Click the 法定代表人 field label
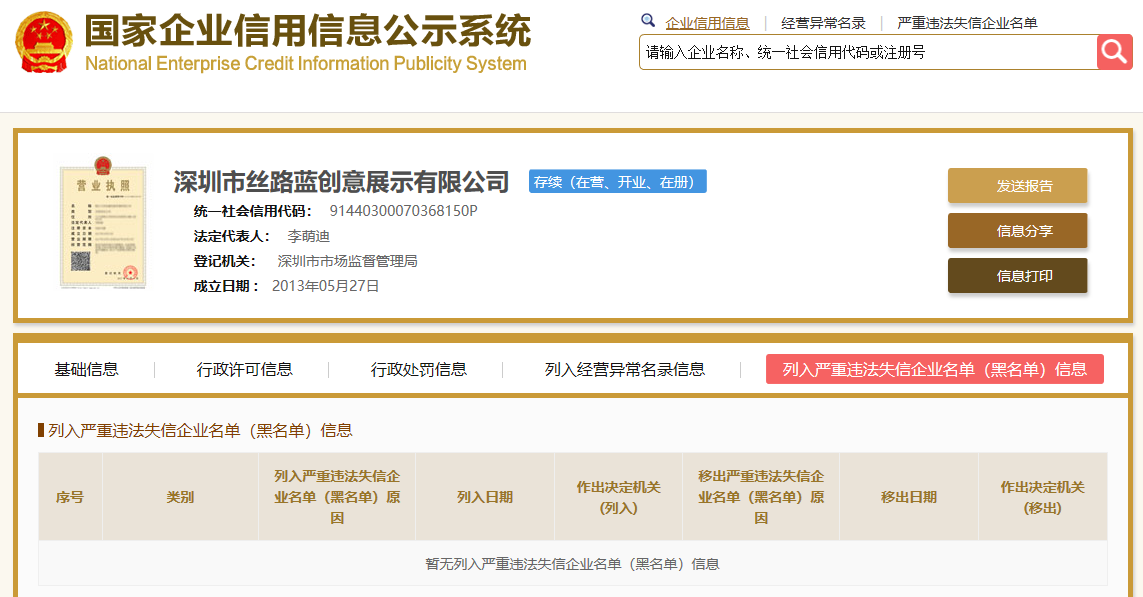The image size is (1143, 597). (231, 236)
